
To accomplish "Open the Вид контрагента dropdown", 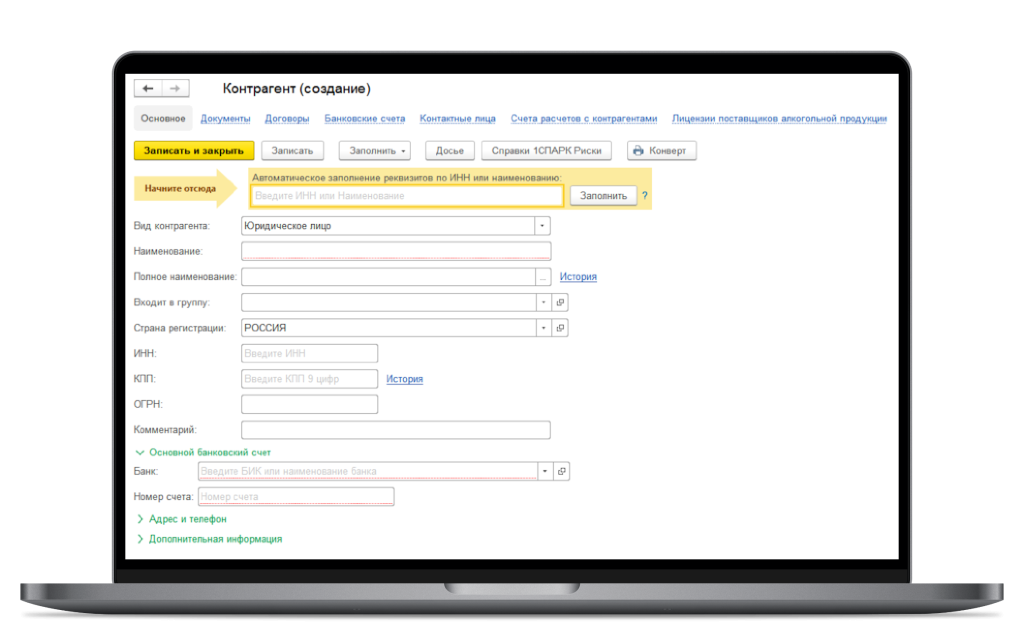I will click(541, 225).
